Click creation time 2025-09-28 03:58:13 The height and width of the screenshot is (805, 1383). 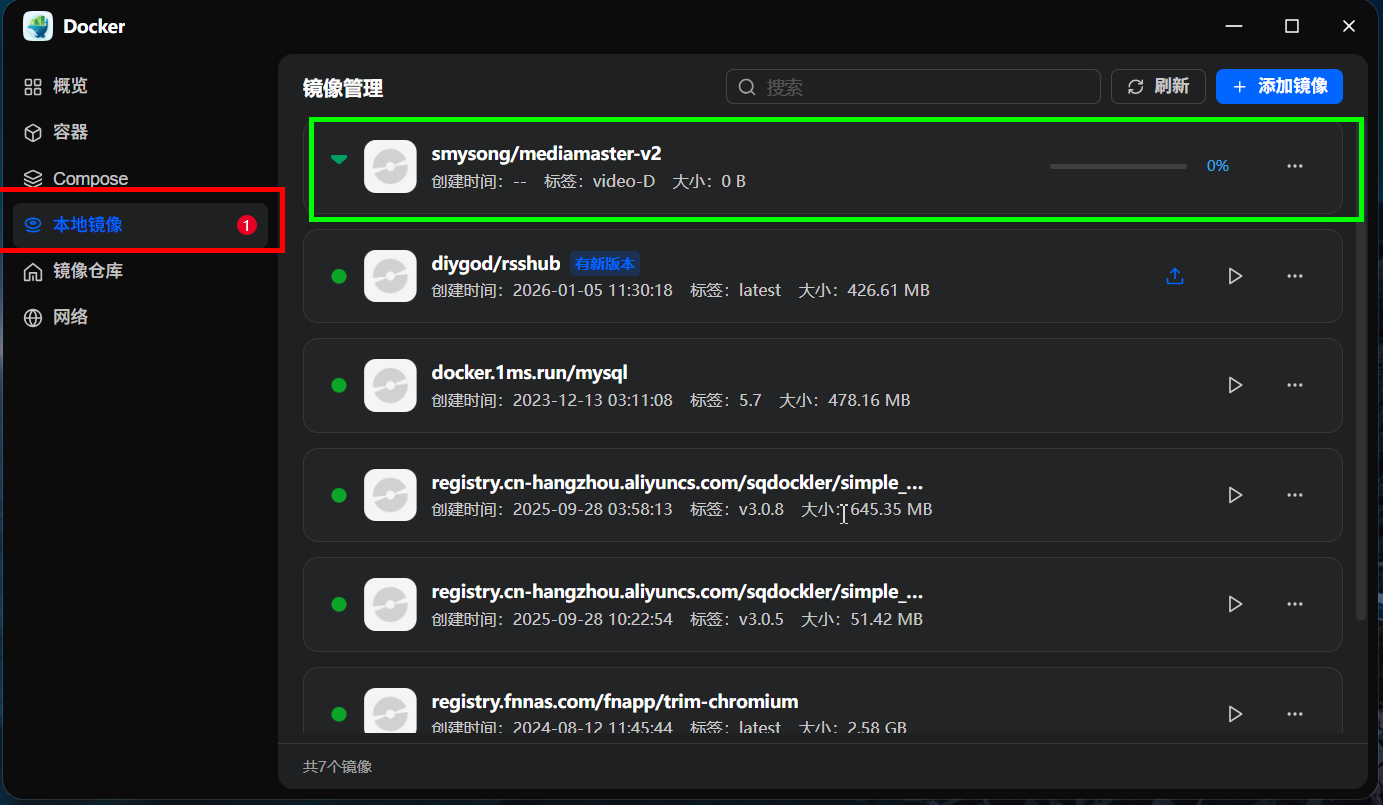[593, 509]
